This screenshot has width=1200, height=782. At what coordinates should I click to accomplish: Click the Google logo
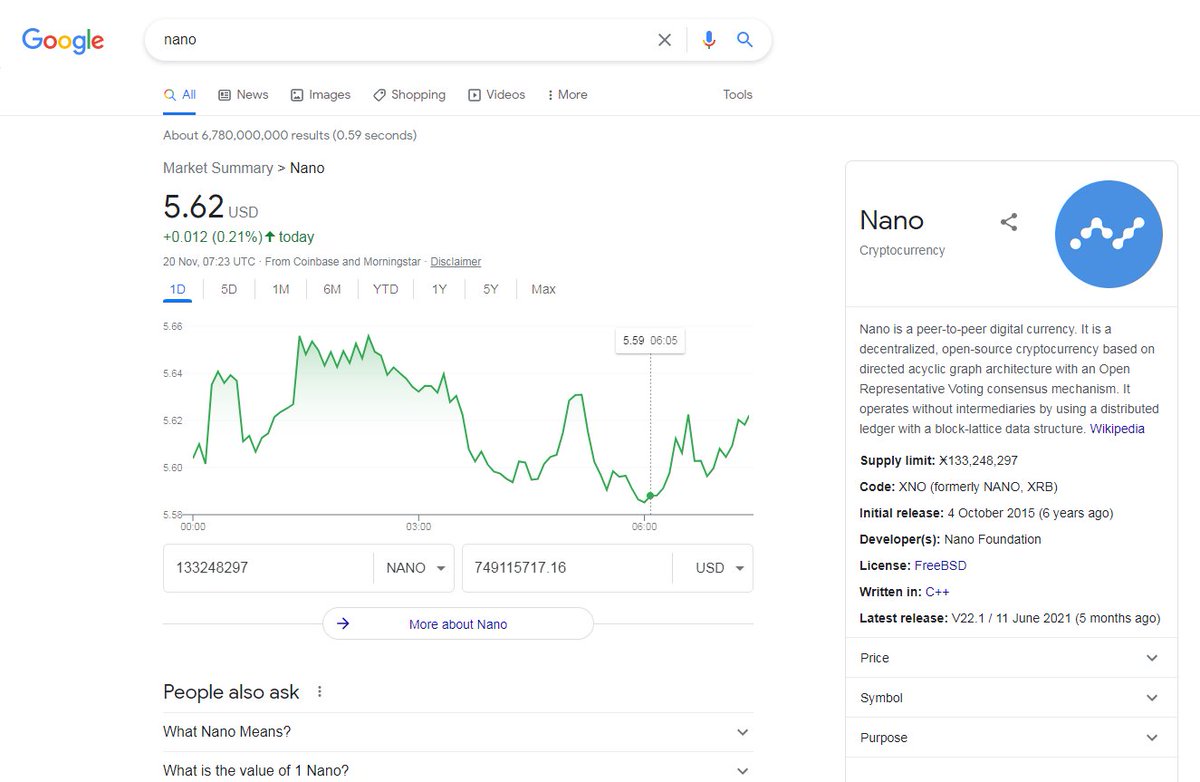[x=62, y=40]
